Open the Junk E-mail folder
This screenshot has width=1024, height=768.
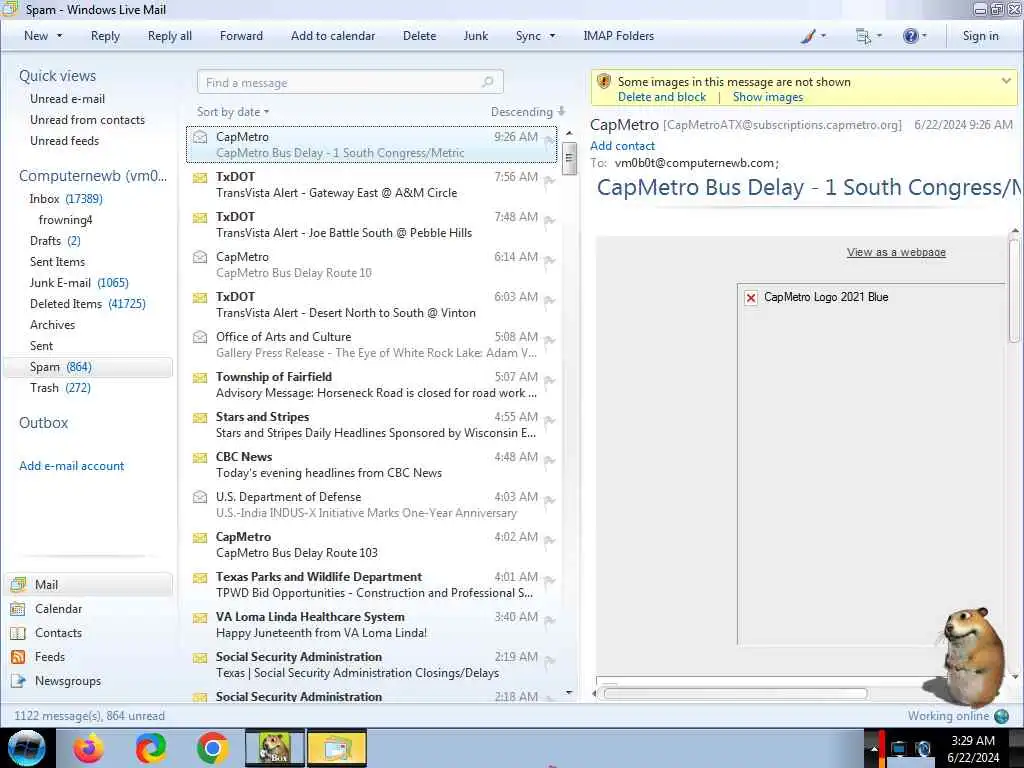(79, 283)
